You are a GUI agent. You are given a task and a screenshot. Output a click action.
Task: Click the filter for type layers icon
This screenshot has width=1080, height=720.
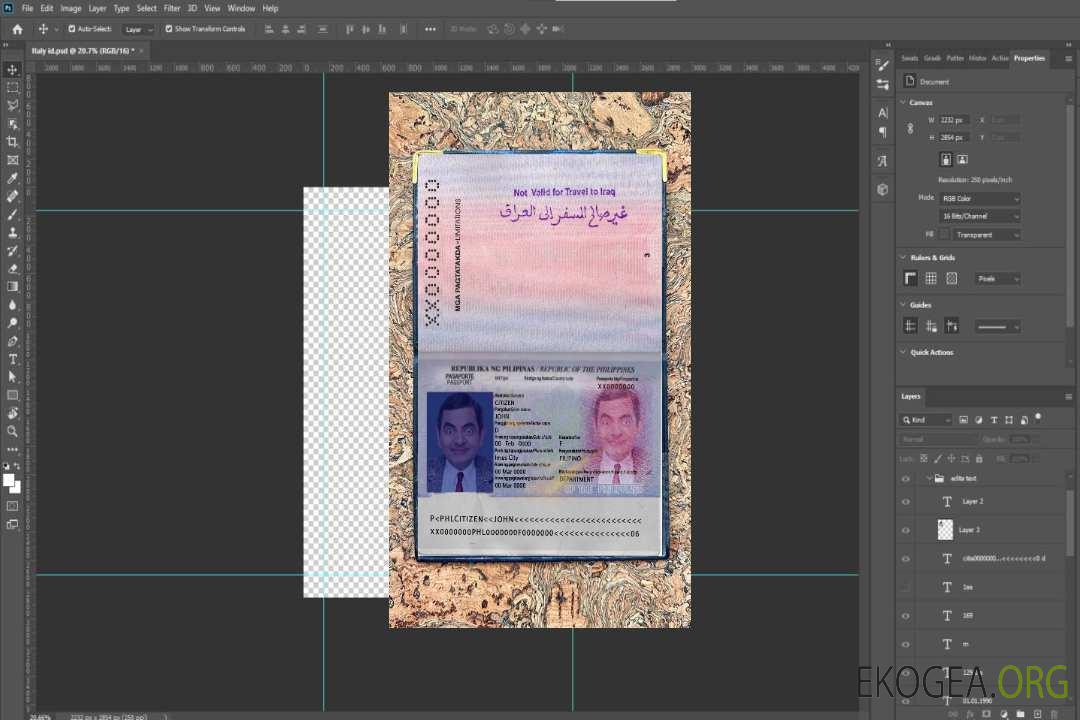click(x=994, y=420)
